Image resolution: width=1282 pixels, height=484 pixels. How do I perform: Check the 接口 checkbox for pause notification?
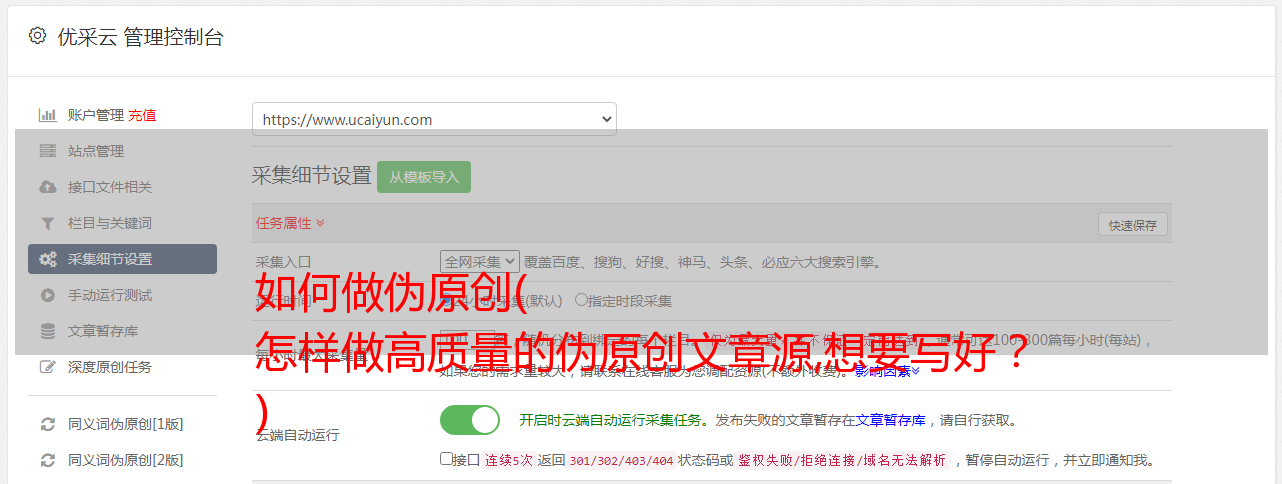click(x=446, y=459)
